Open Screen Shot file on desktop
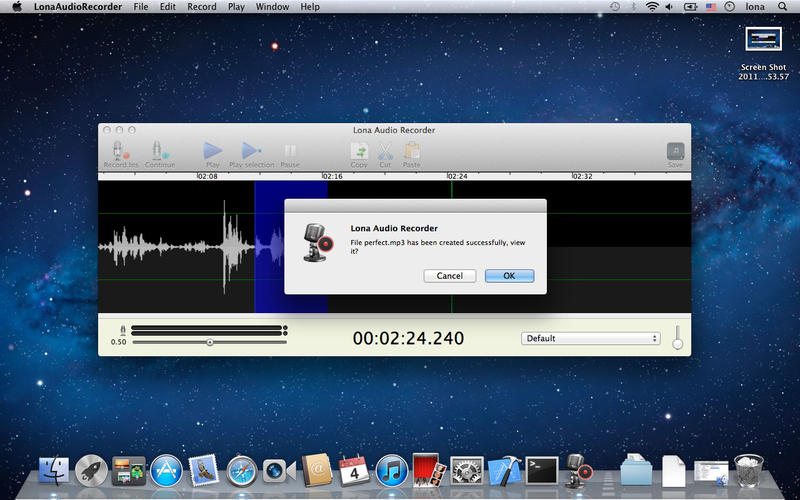Viewport: 800px width, 500px height. tap(764, 40)
